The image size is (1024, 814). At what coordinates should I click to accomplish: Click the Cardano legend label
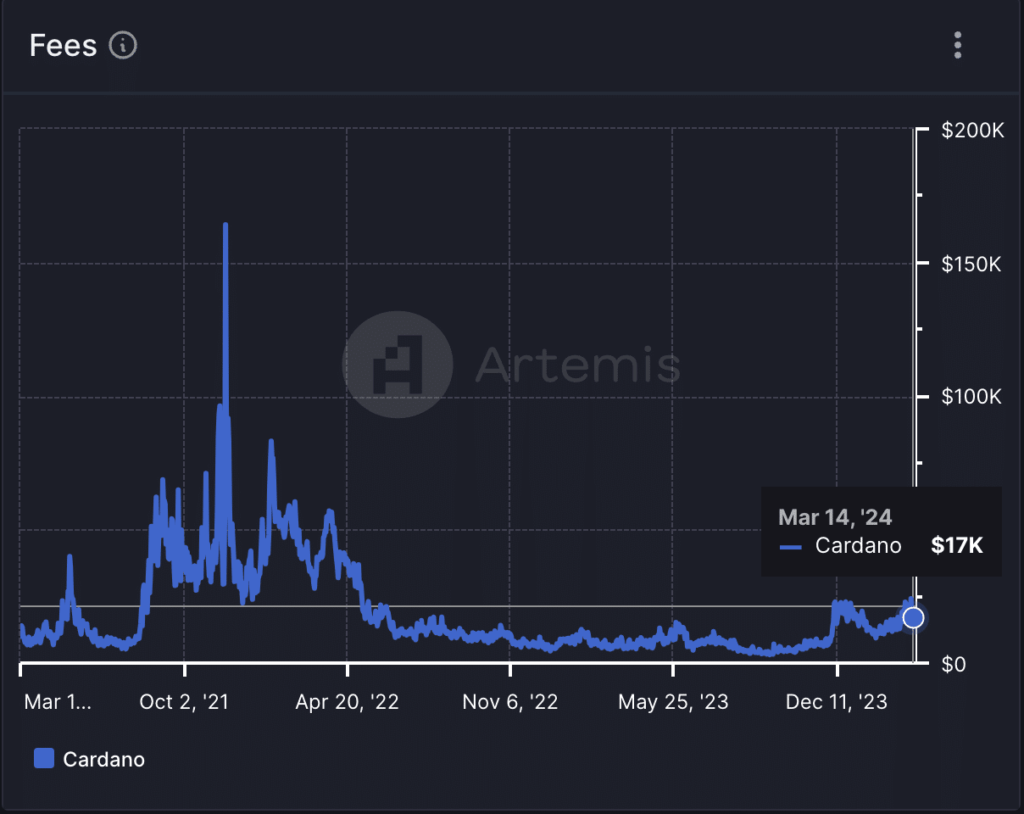(103, 759)
